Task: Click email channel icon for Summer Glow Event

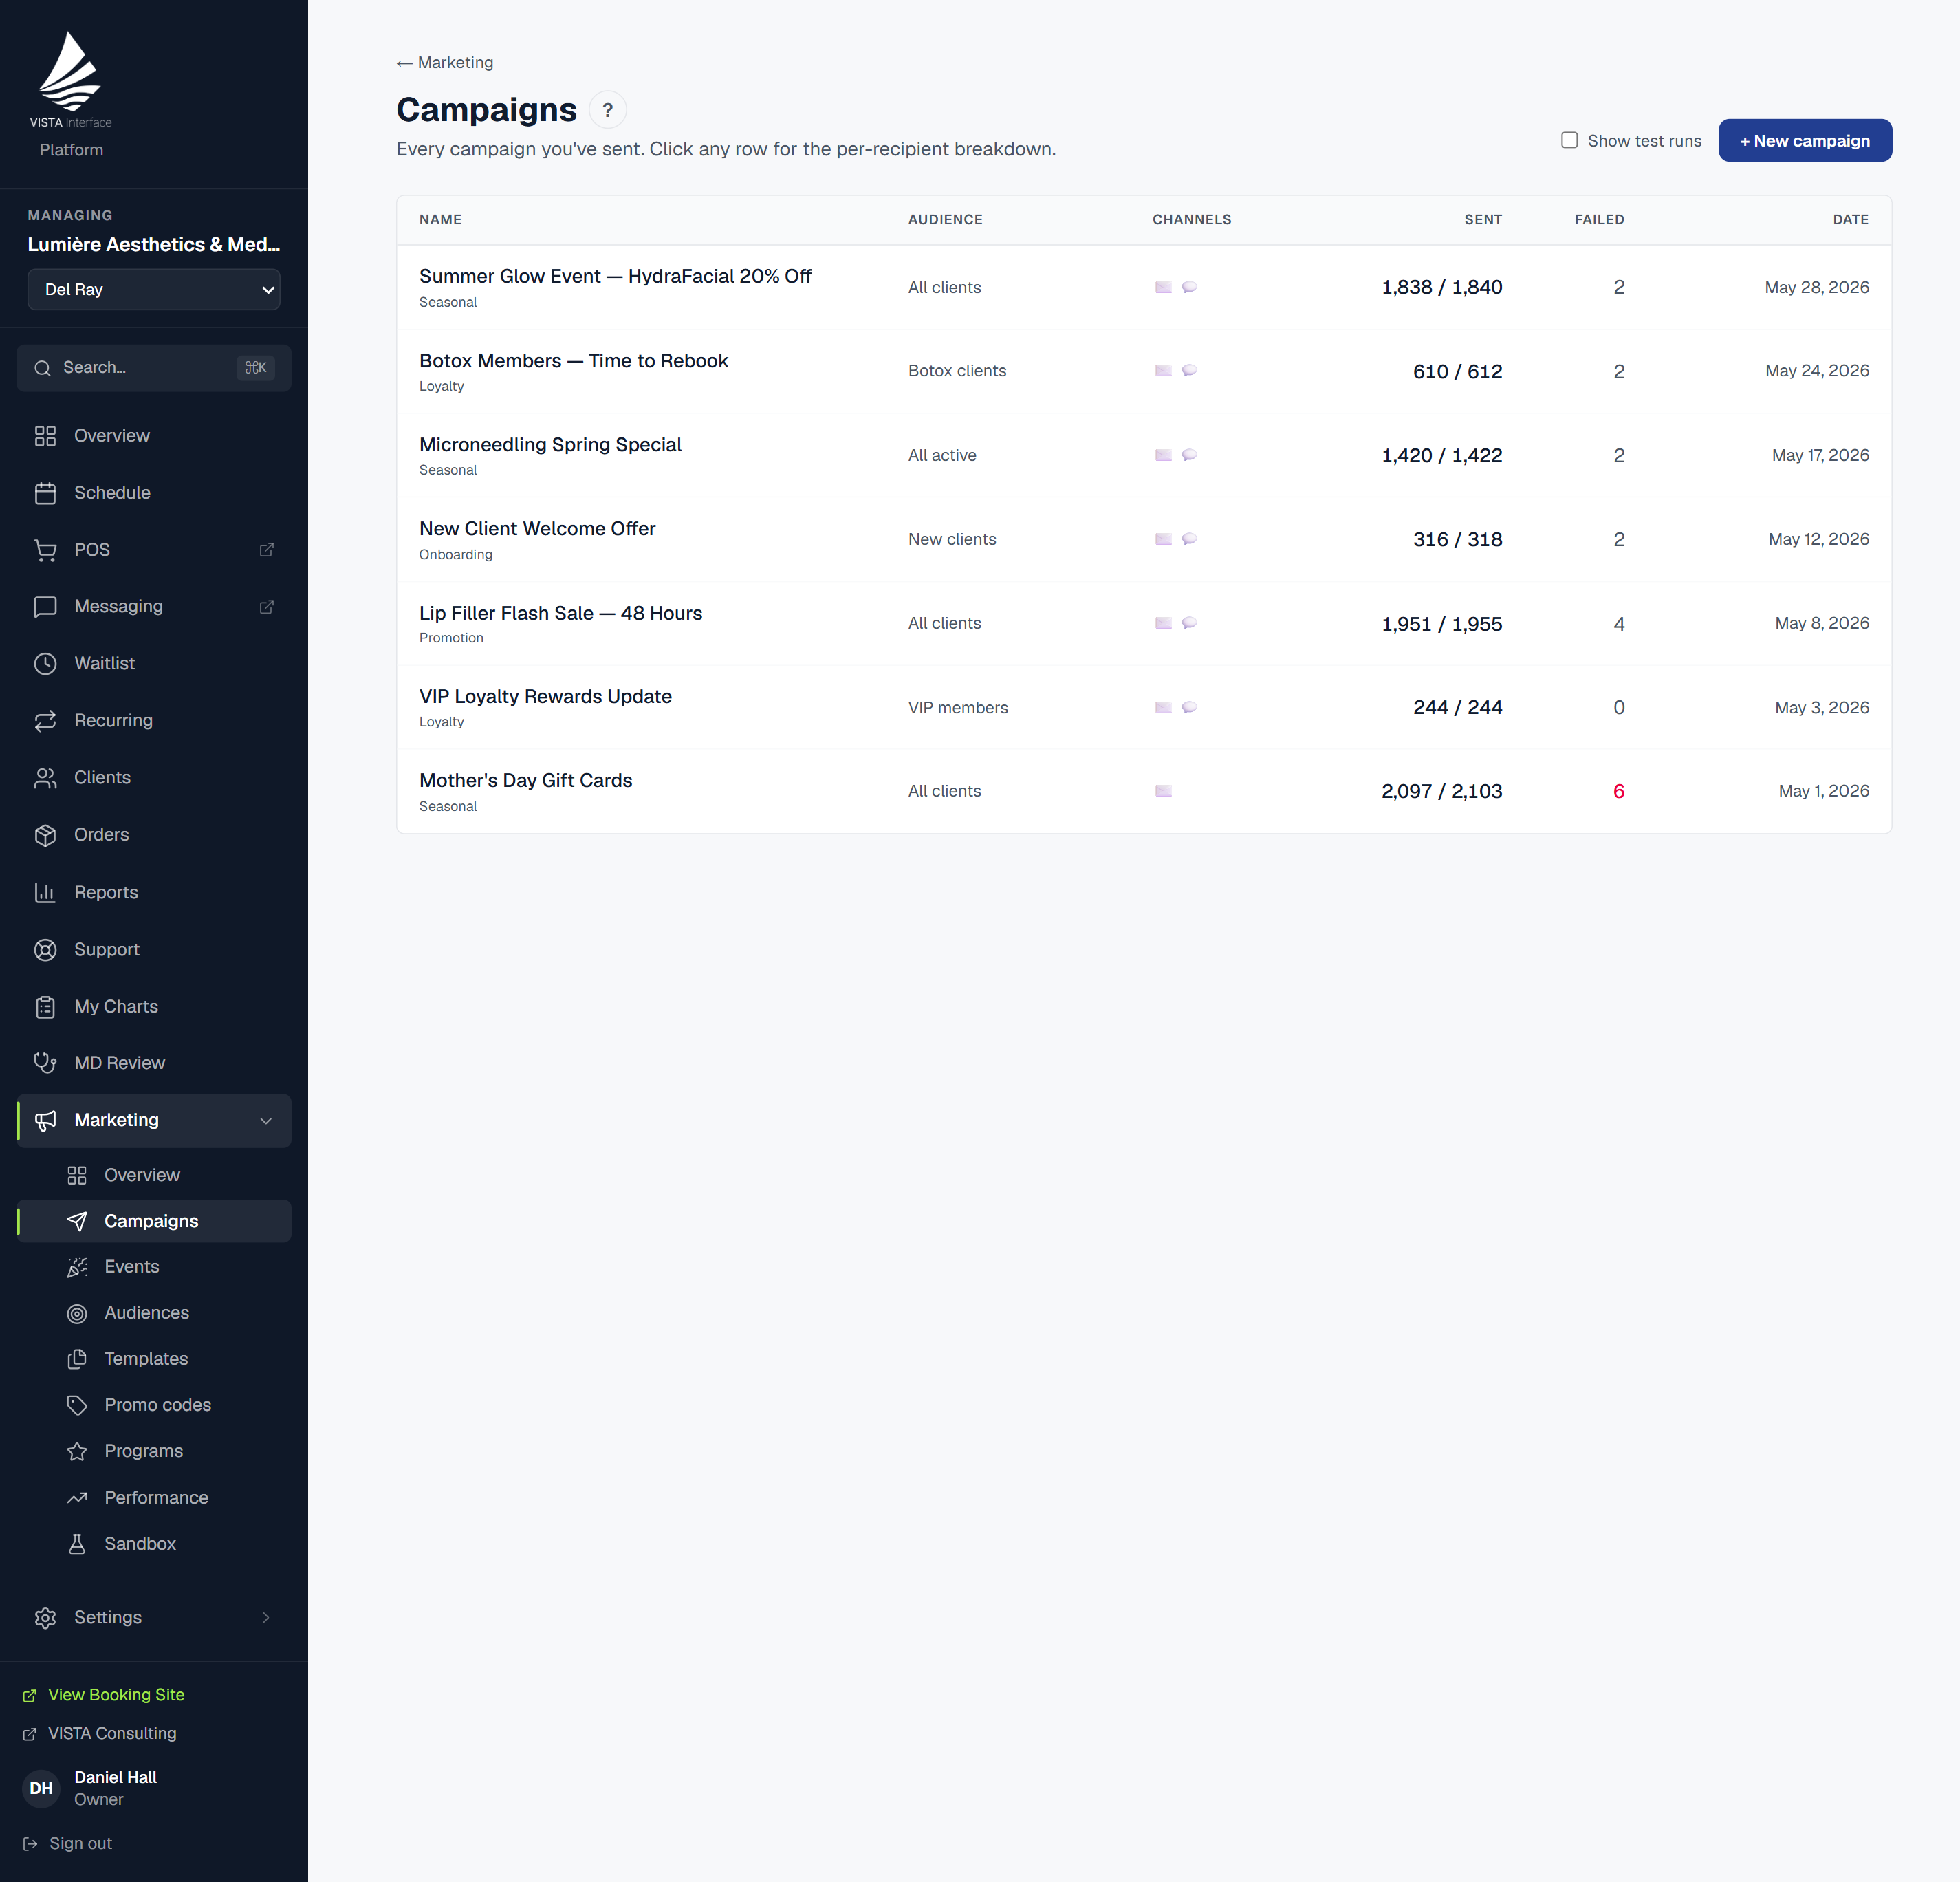Action: (x=1163, y=287)
